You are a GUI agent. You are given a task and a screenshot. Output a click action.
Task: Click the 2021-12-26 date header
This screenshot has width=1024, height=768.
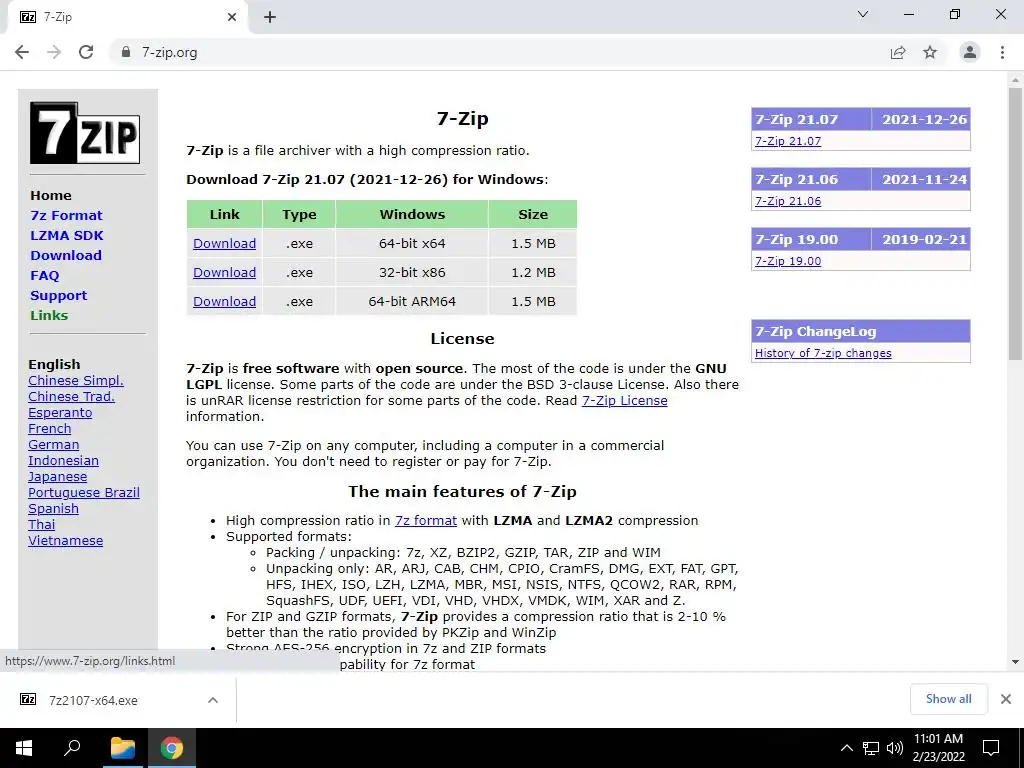pyautogui.click(x=924, y=120)
